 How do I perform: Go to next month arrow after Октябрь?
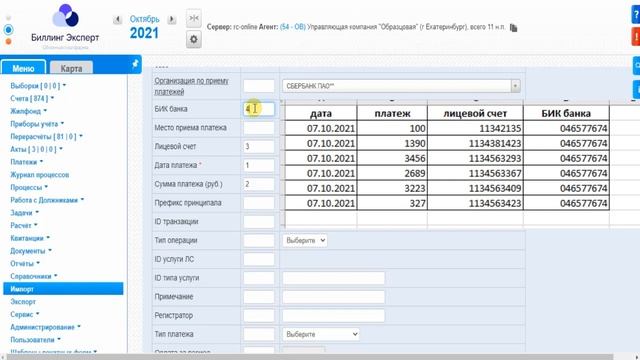[172, 19]
